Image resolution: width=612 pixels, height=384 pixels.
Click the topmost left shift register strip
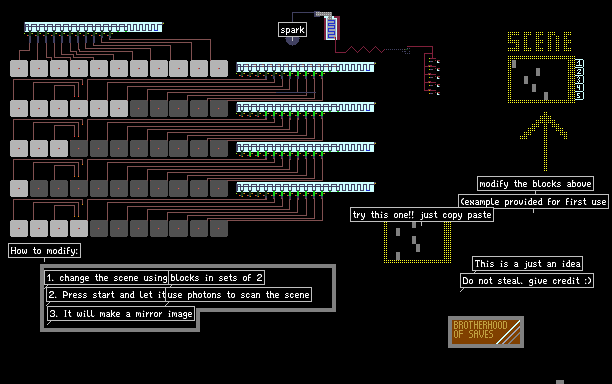coord(93,27)
